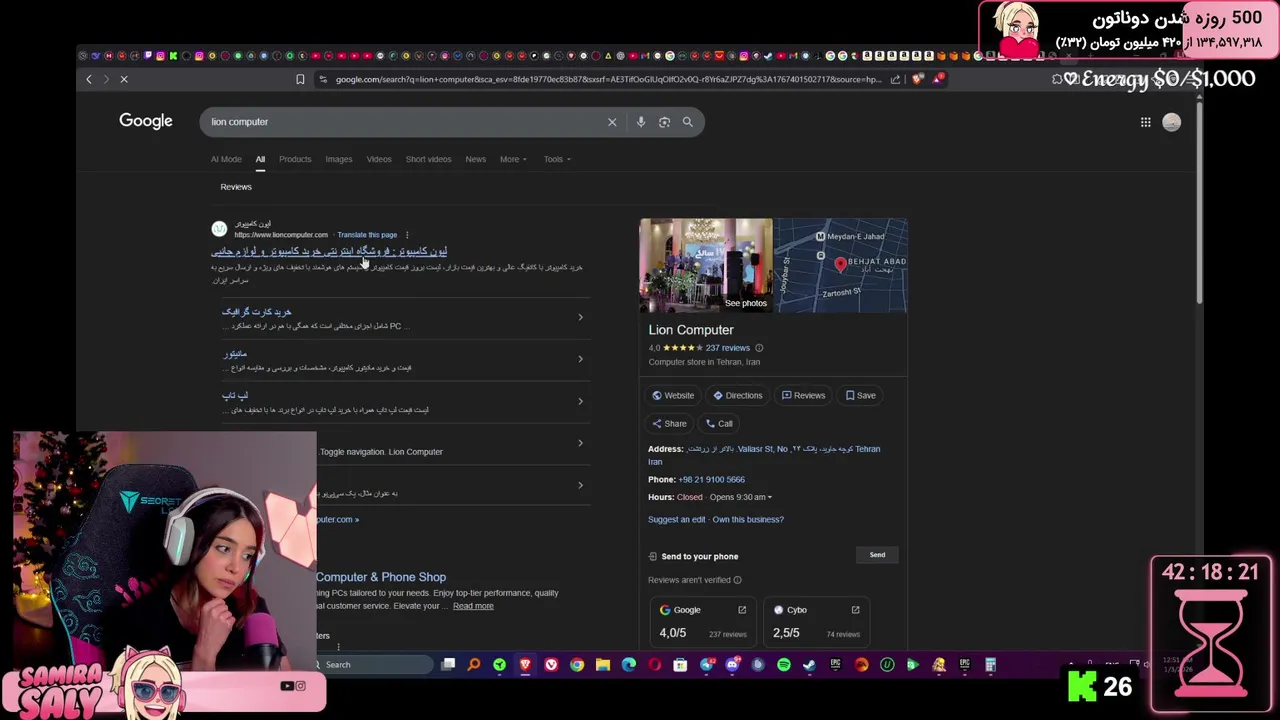Screen dimensions: 1280x720
Task: Click the Brave Shields lion icon in the address bar
Action: click(x=917, y=79)
